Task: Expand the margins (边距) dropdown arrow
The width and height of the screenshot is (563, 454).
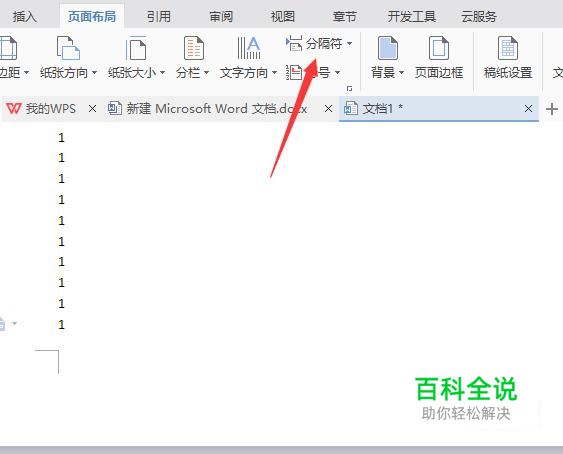Action: (x=26, y=73)
